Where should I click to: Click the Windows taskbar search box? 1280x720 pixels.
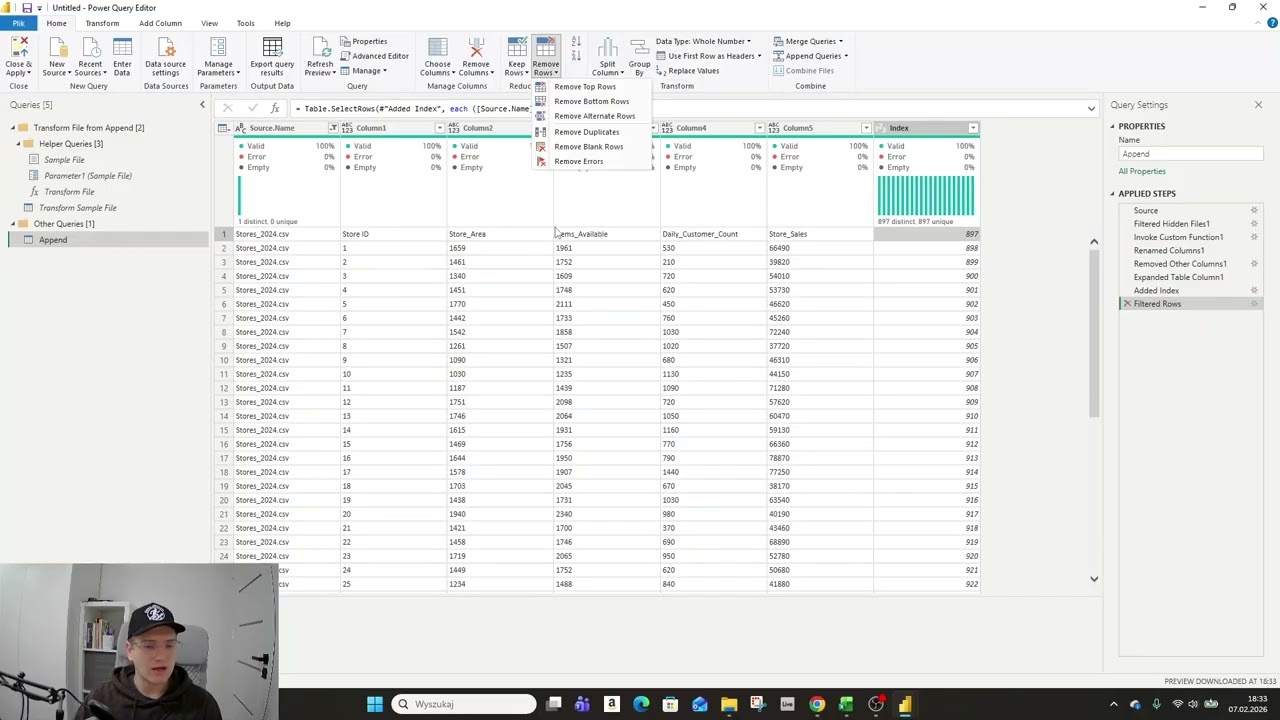[x=464, y=704]
